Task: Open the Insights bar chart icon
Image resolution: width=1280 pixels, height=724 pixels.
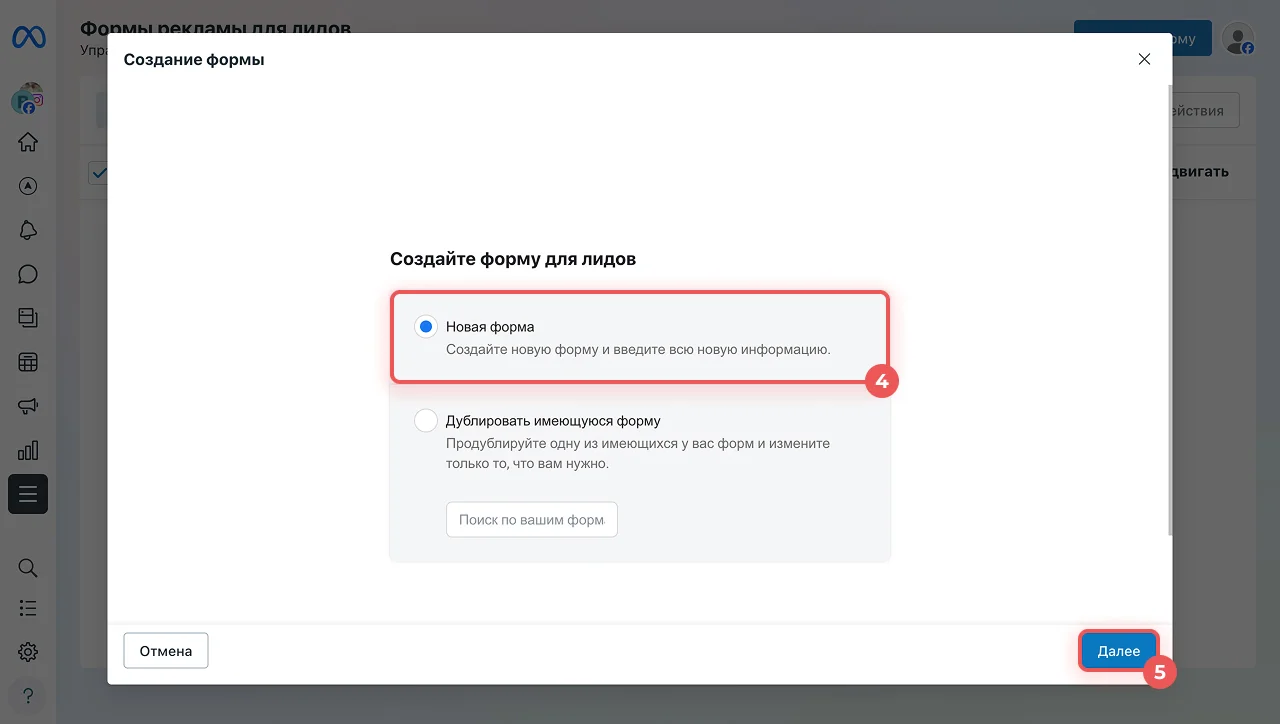Action: 28,450
